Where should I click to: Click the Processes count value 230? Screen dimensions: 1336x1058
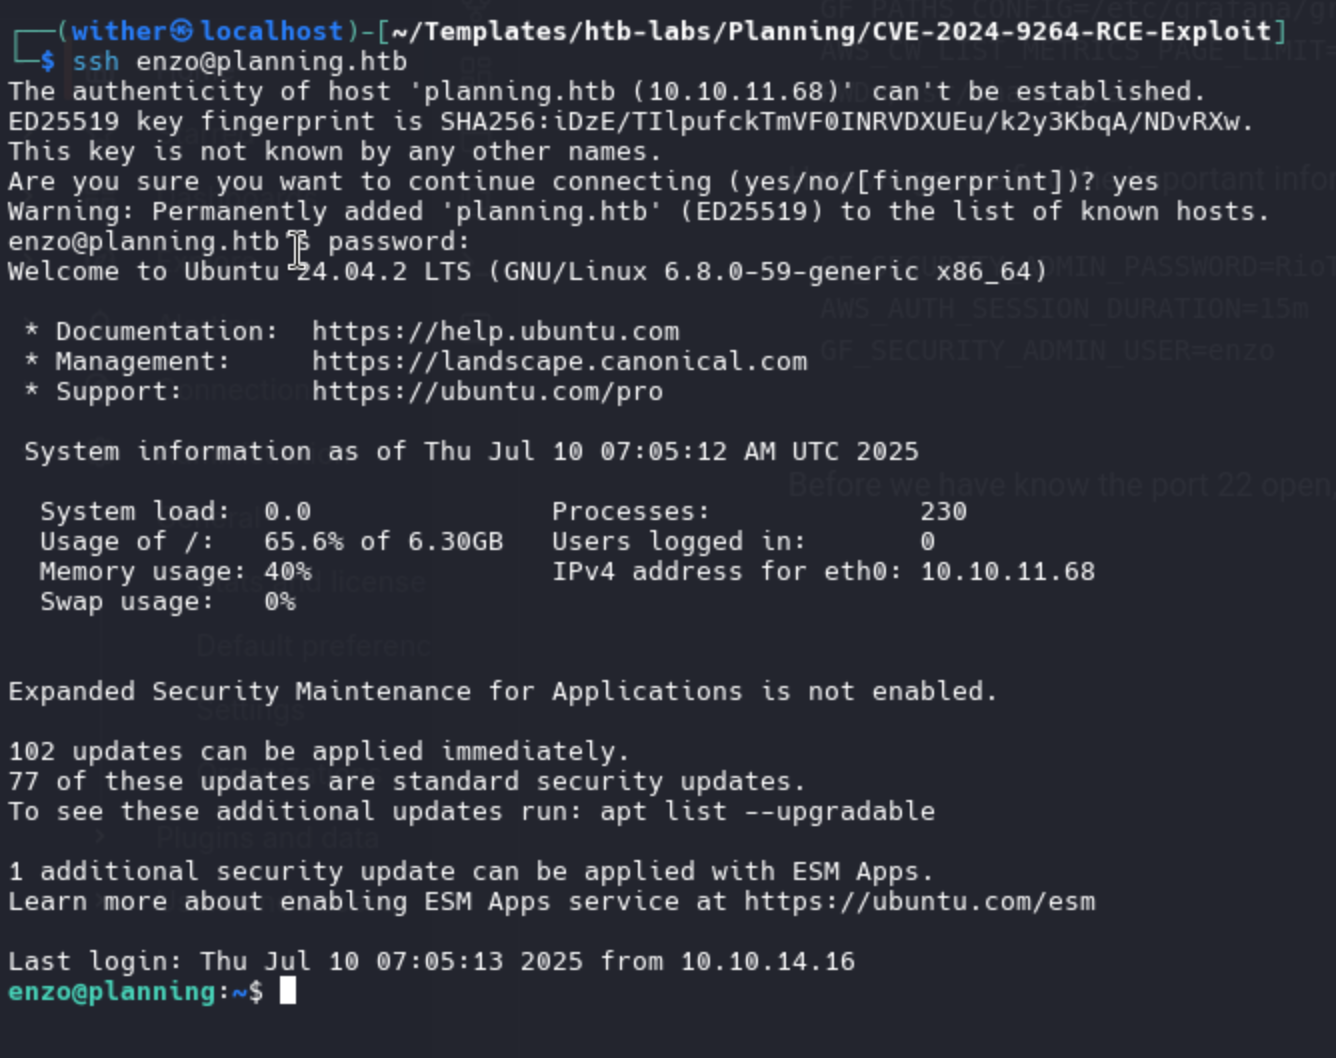pyautogui.click(x=943, y=511)
